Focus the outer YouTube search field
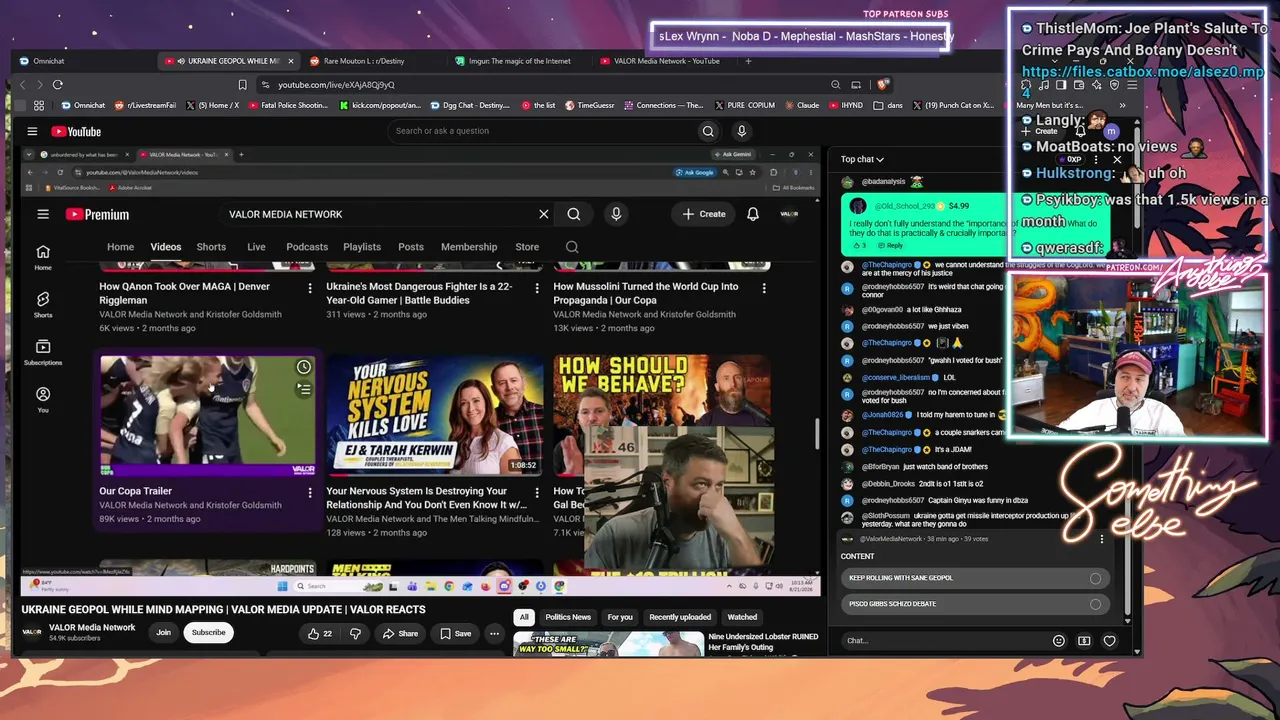The width and height of the screenshot is (1280, 720). click(542, 131)
